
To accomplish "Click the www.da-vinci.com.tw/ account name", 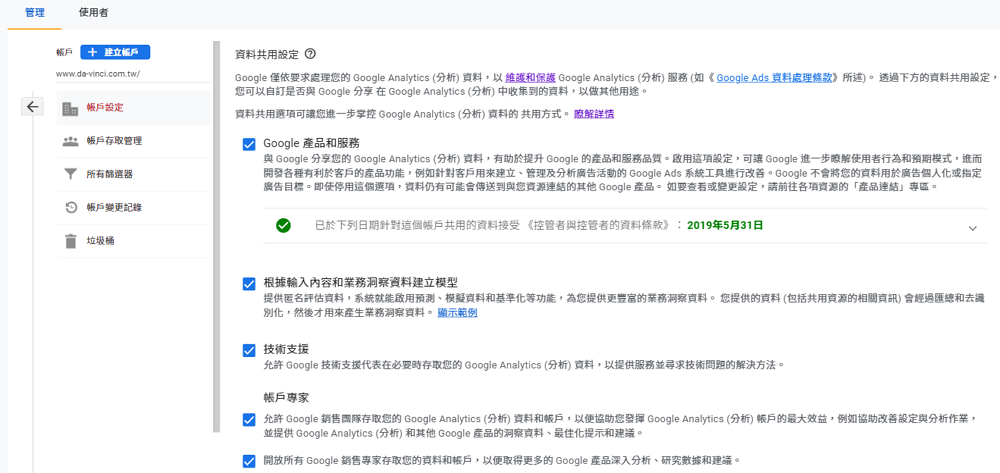I will tap(98, 73).
